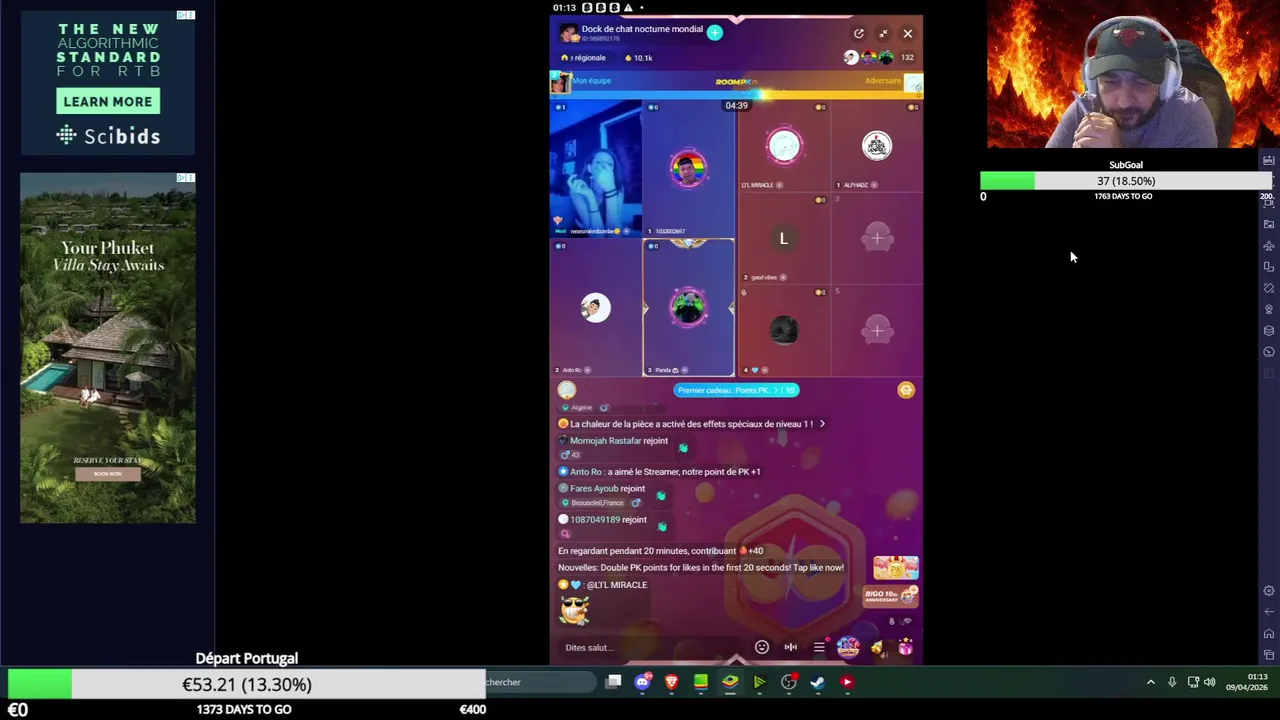Click BOOK NOW in the Phuket ad
This screenshot has height=720, width=1280.
(108, 474)
